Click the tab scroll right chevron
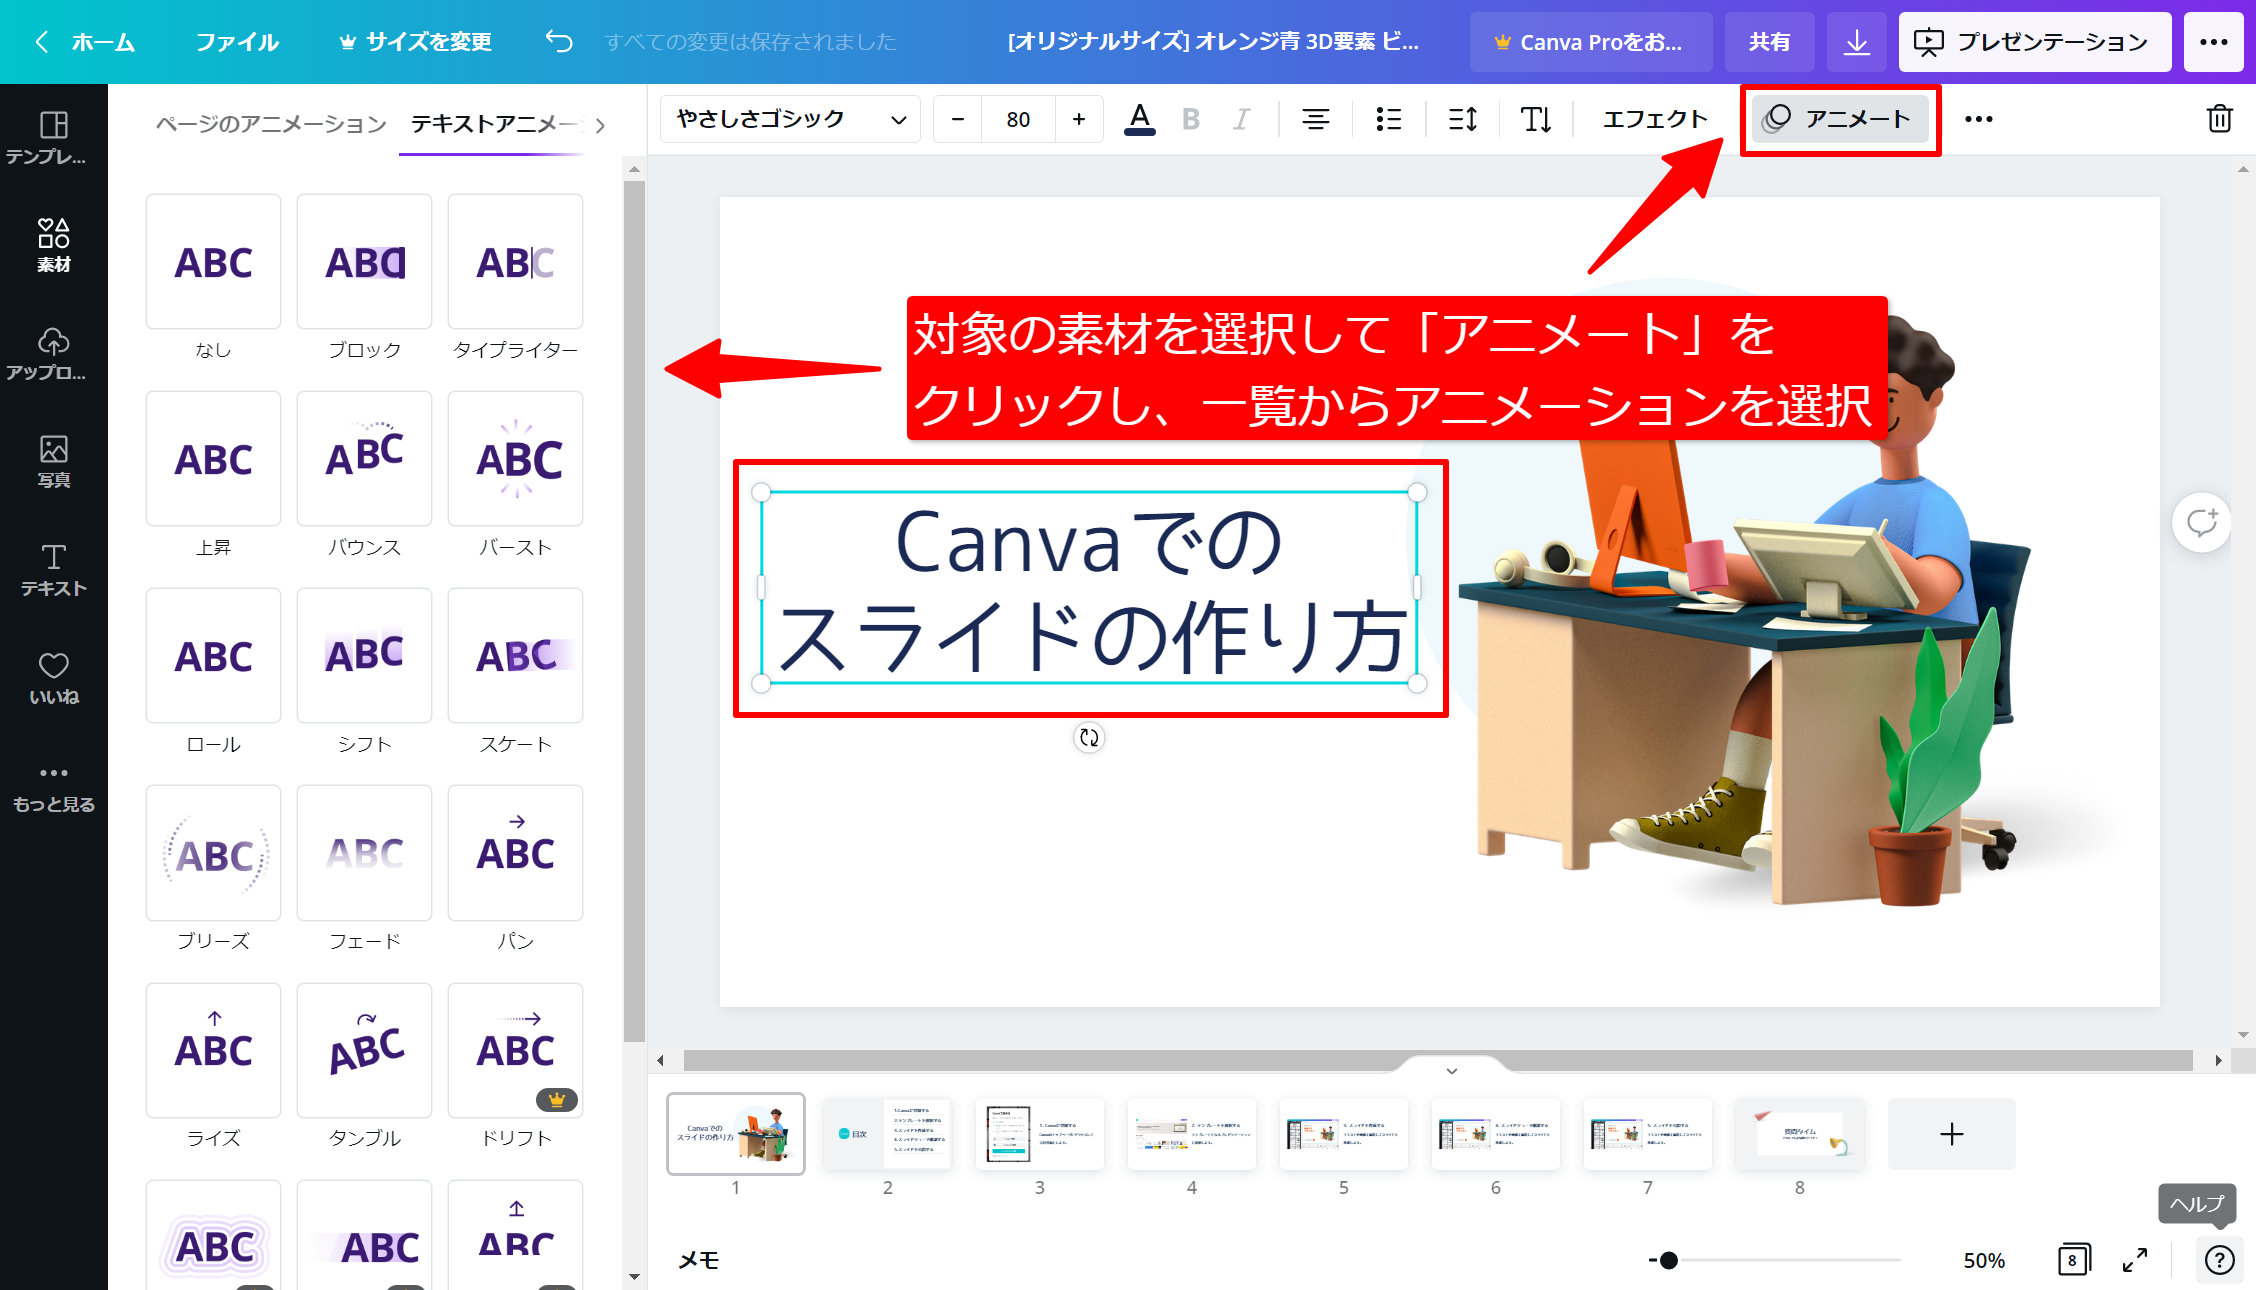Viewport: 2256px width, 1290px height. pos(600,125)
